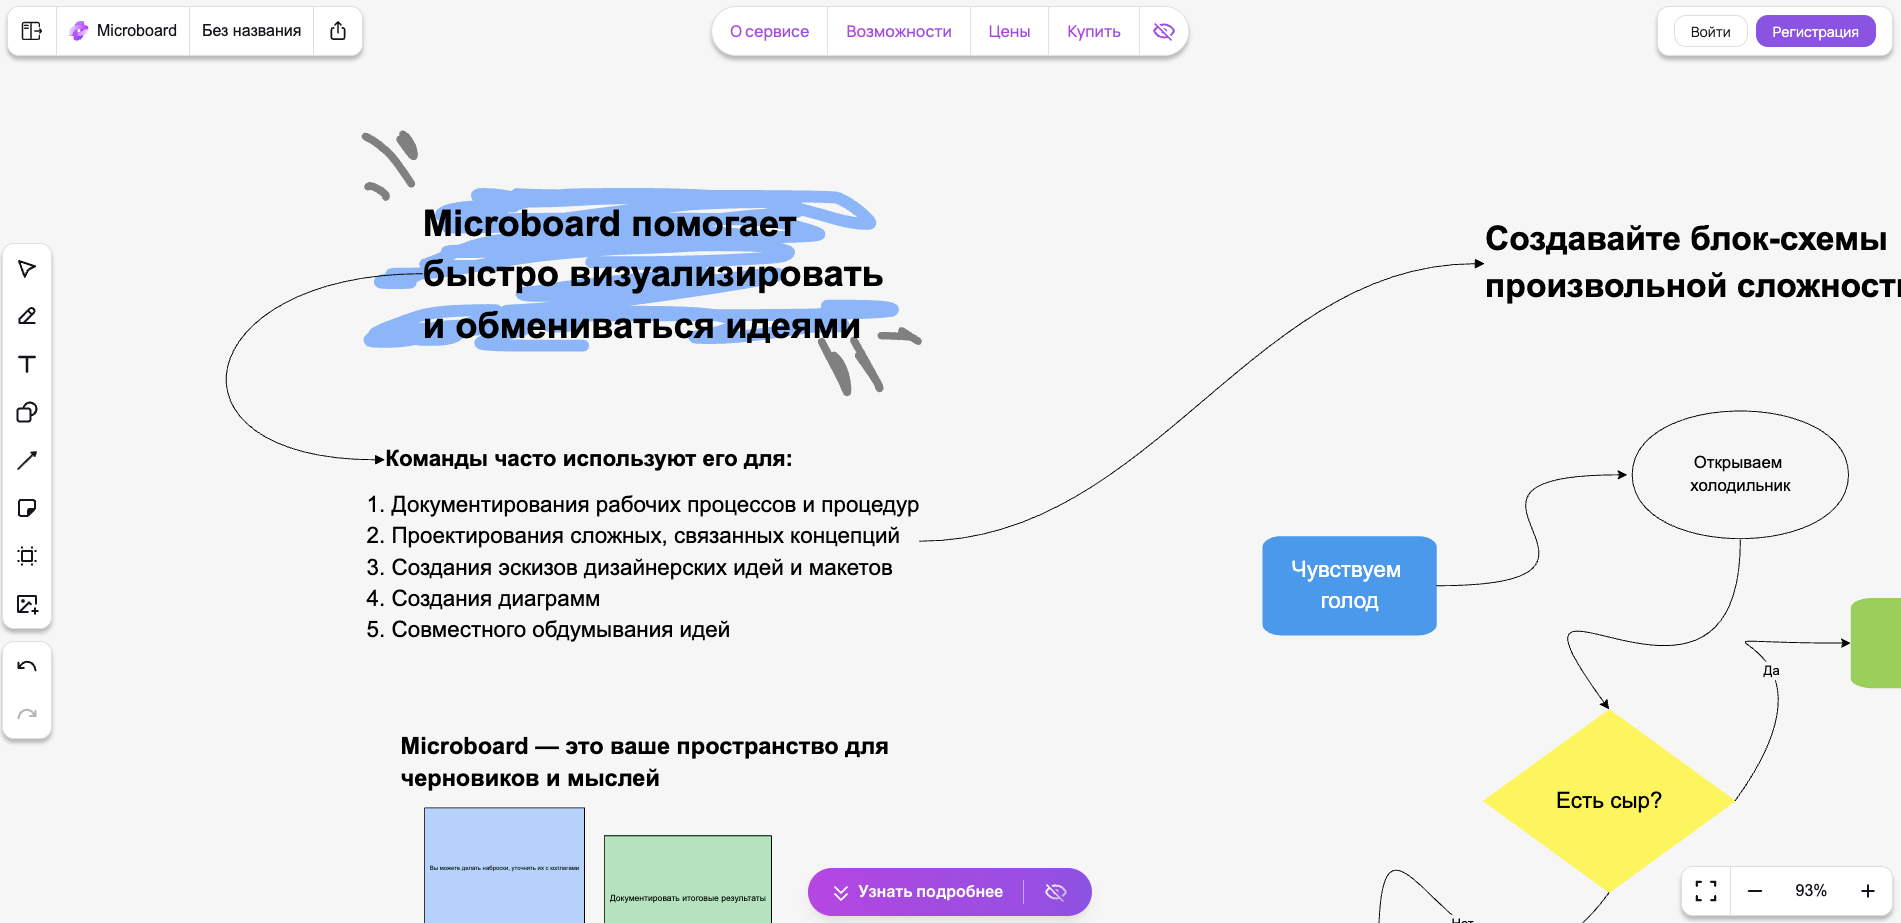1901x923 pixels.
Task: Open the Microboard logo home link
Action: point(123,31)
